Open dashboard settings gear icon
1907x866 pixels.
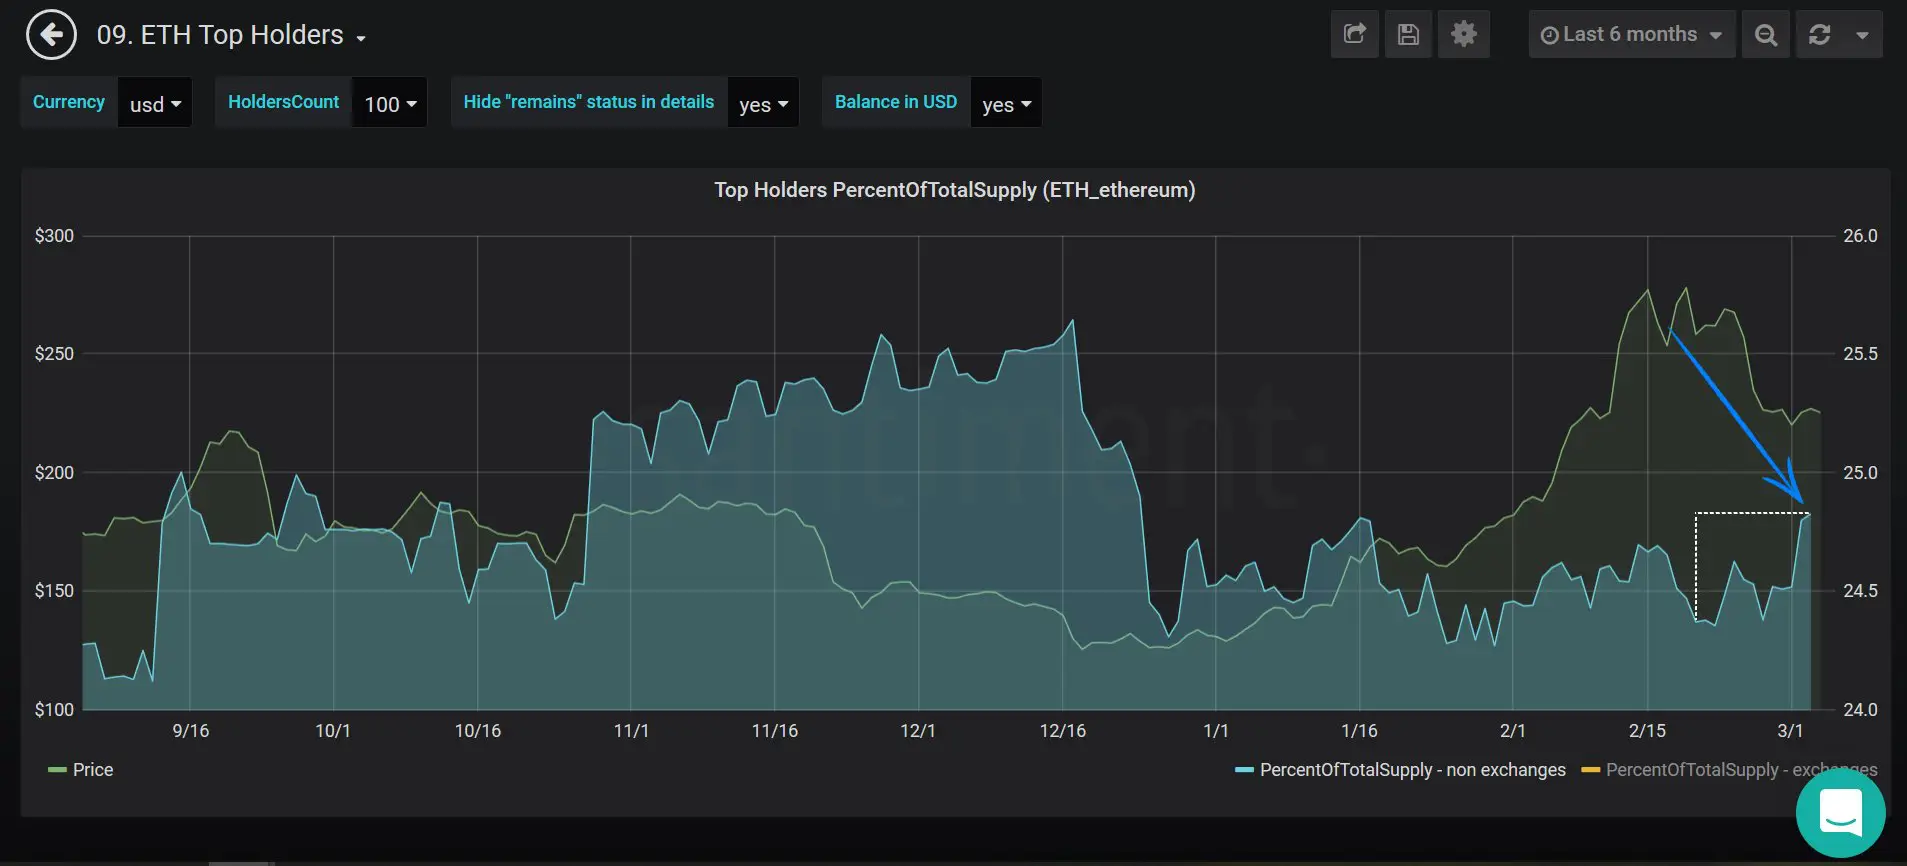(x=1463, y=35)
